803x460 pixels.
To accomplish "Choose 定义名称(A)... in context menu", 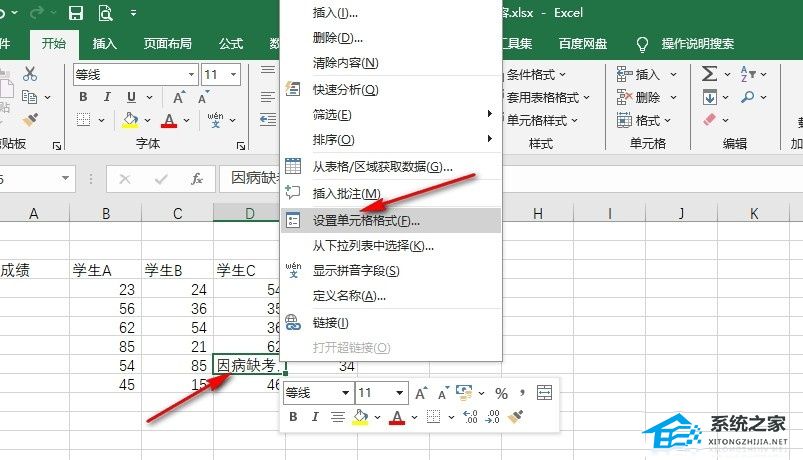I will point(391,296).
